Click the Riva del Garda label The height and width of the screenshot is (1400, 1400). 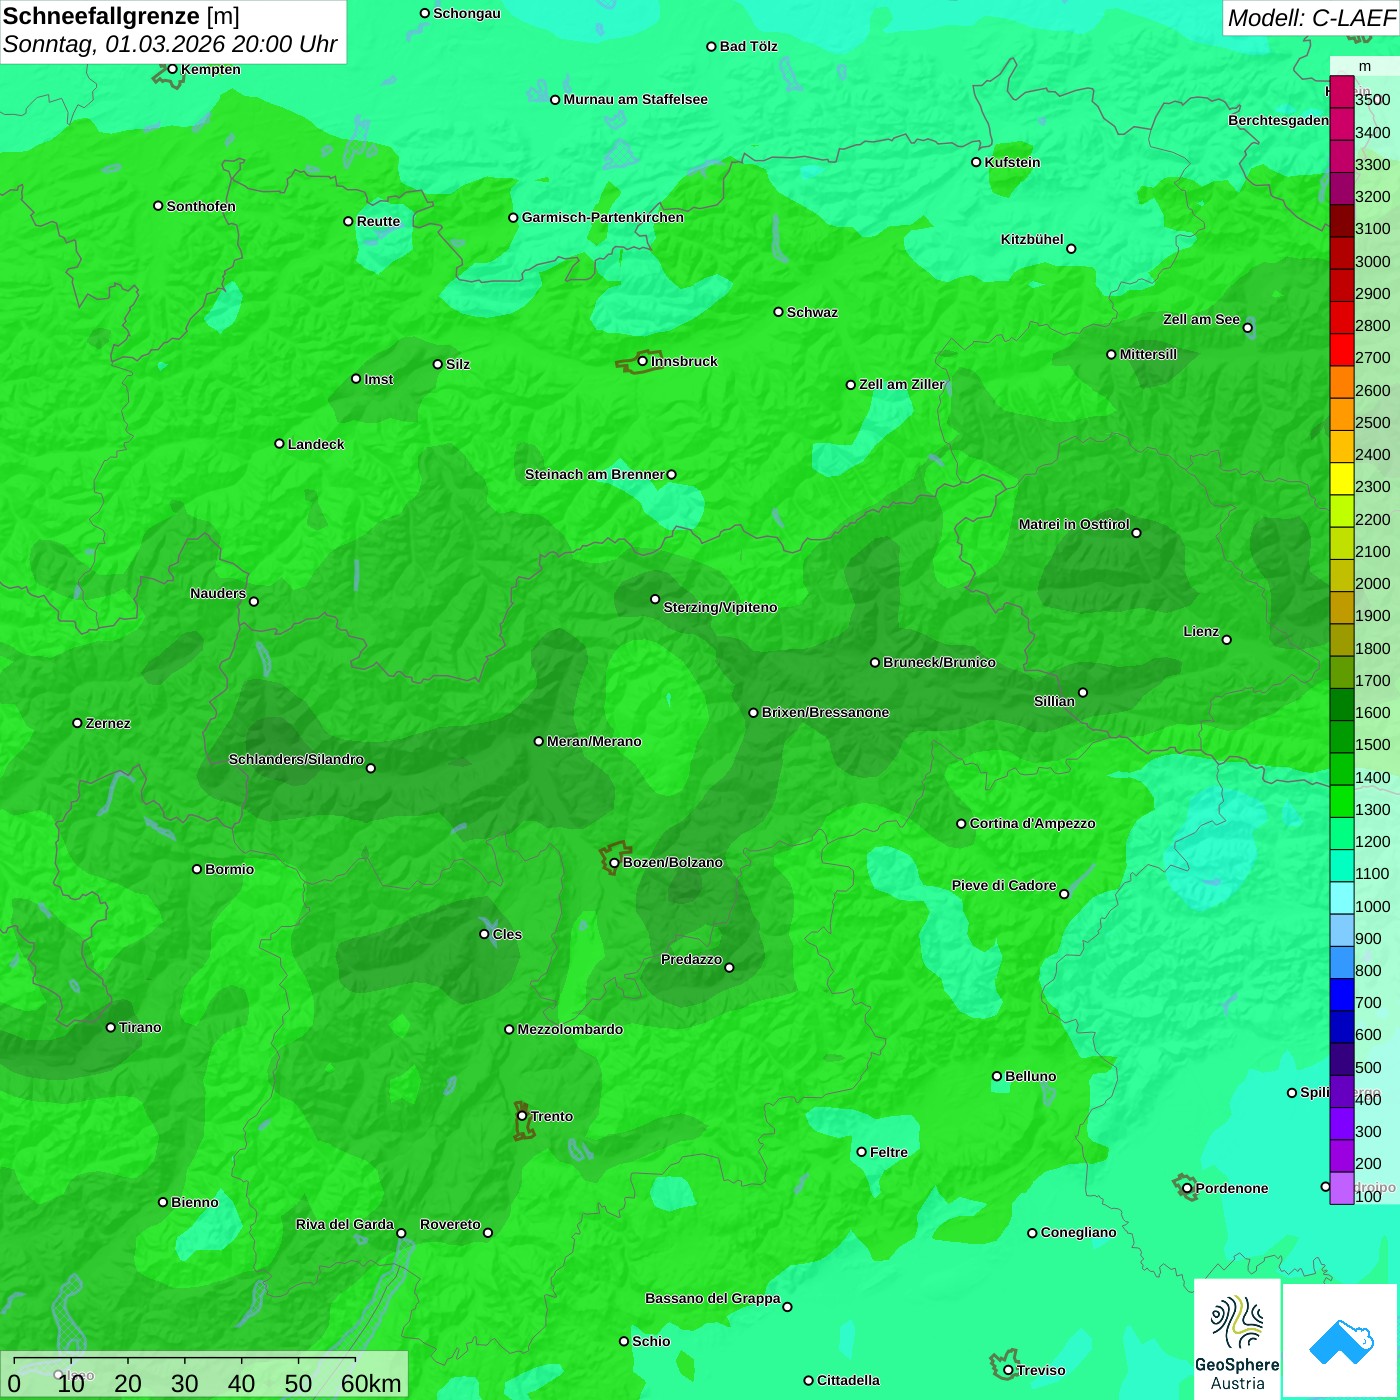[345, 1224]
